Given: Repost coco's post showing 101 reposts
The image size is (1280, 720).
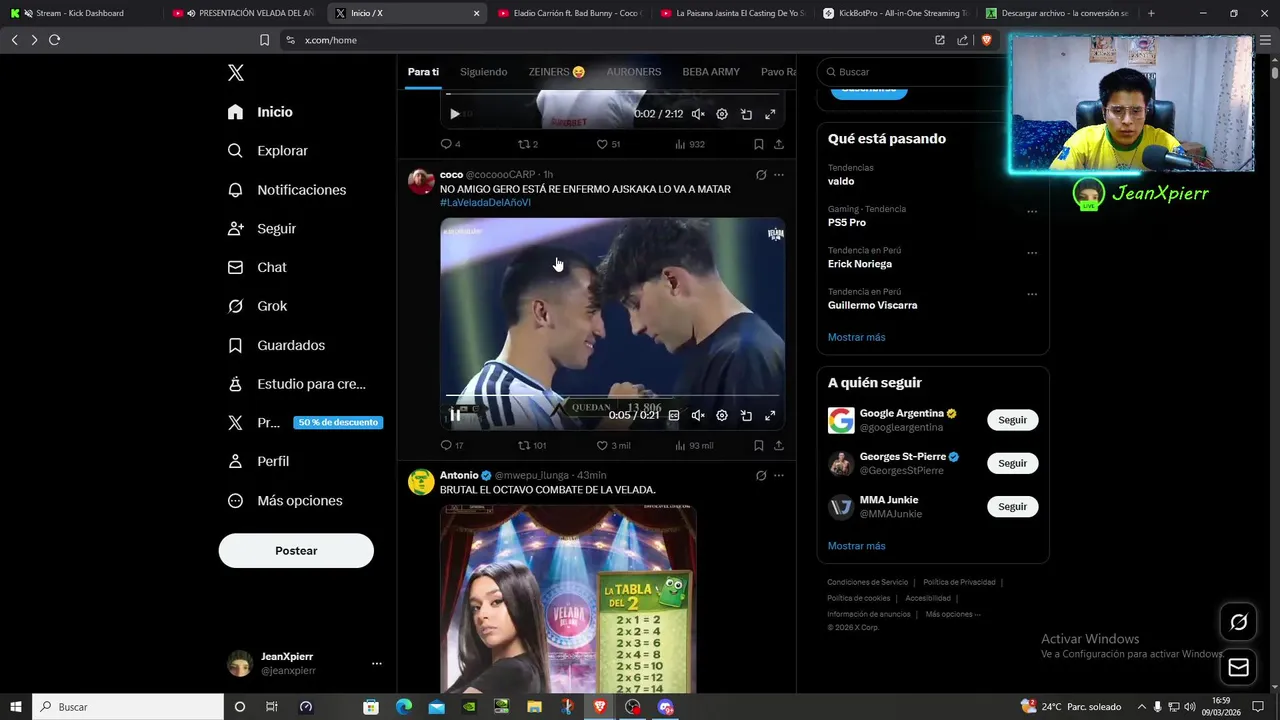Looking at the screenshot, I should [x=524, y=445].
